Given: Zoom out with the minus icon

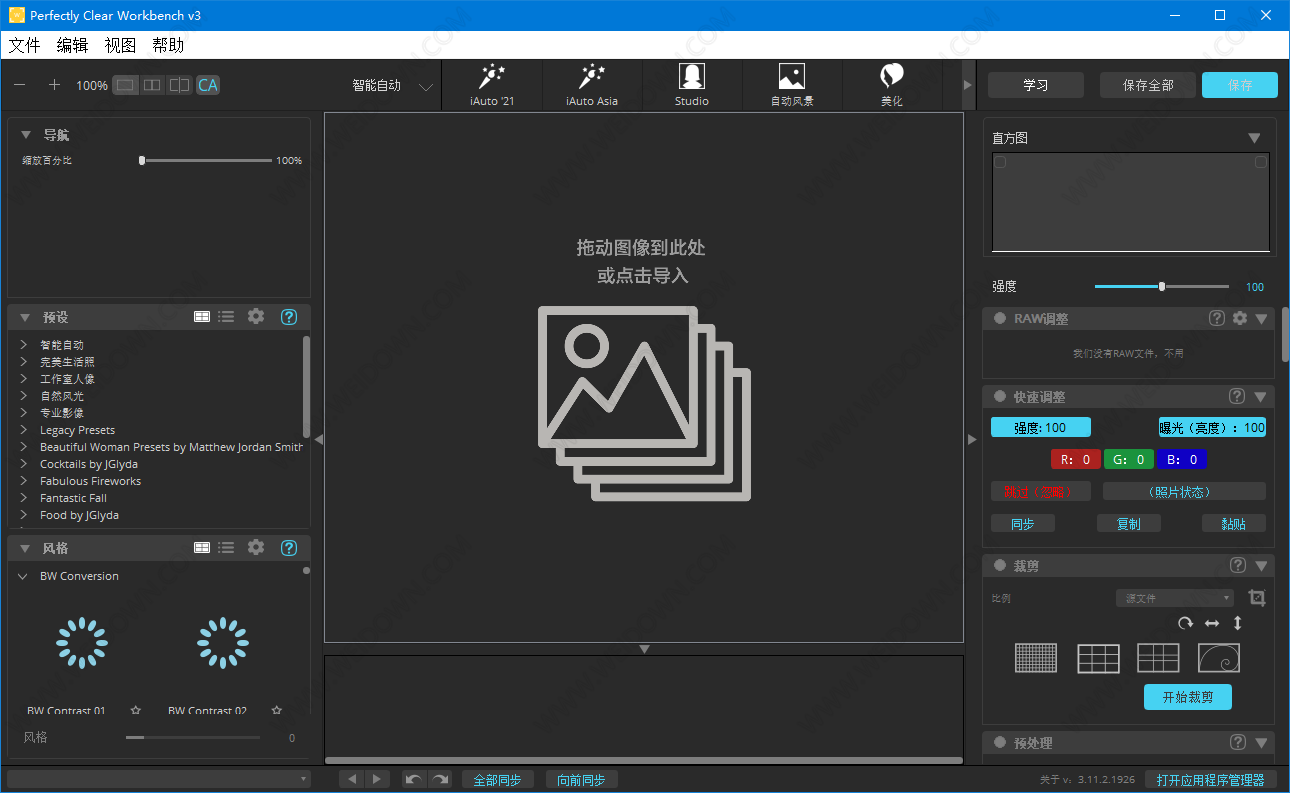Looking at the screenshot, I should click(20, 85).
